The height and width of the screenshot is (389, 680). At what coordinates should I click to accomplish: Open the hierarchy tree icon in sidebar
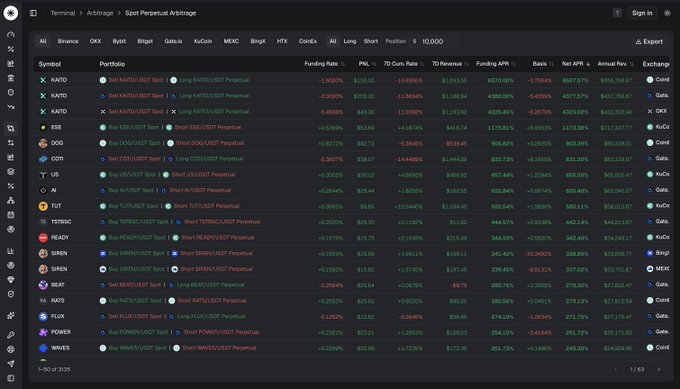(x=11, y=200)
